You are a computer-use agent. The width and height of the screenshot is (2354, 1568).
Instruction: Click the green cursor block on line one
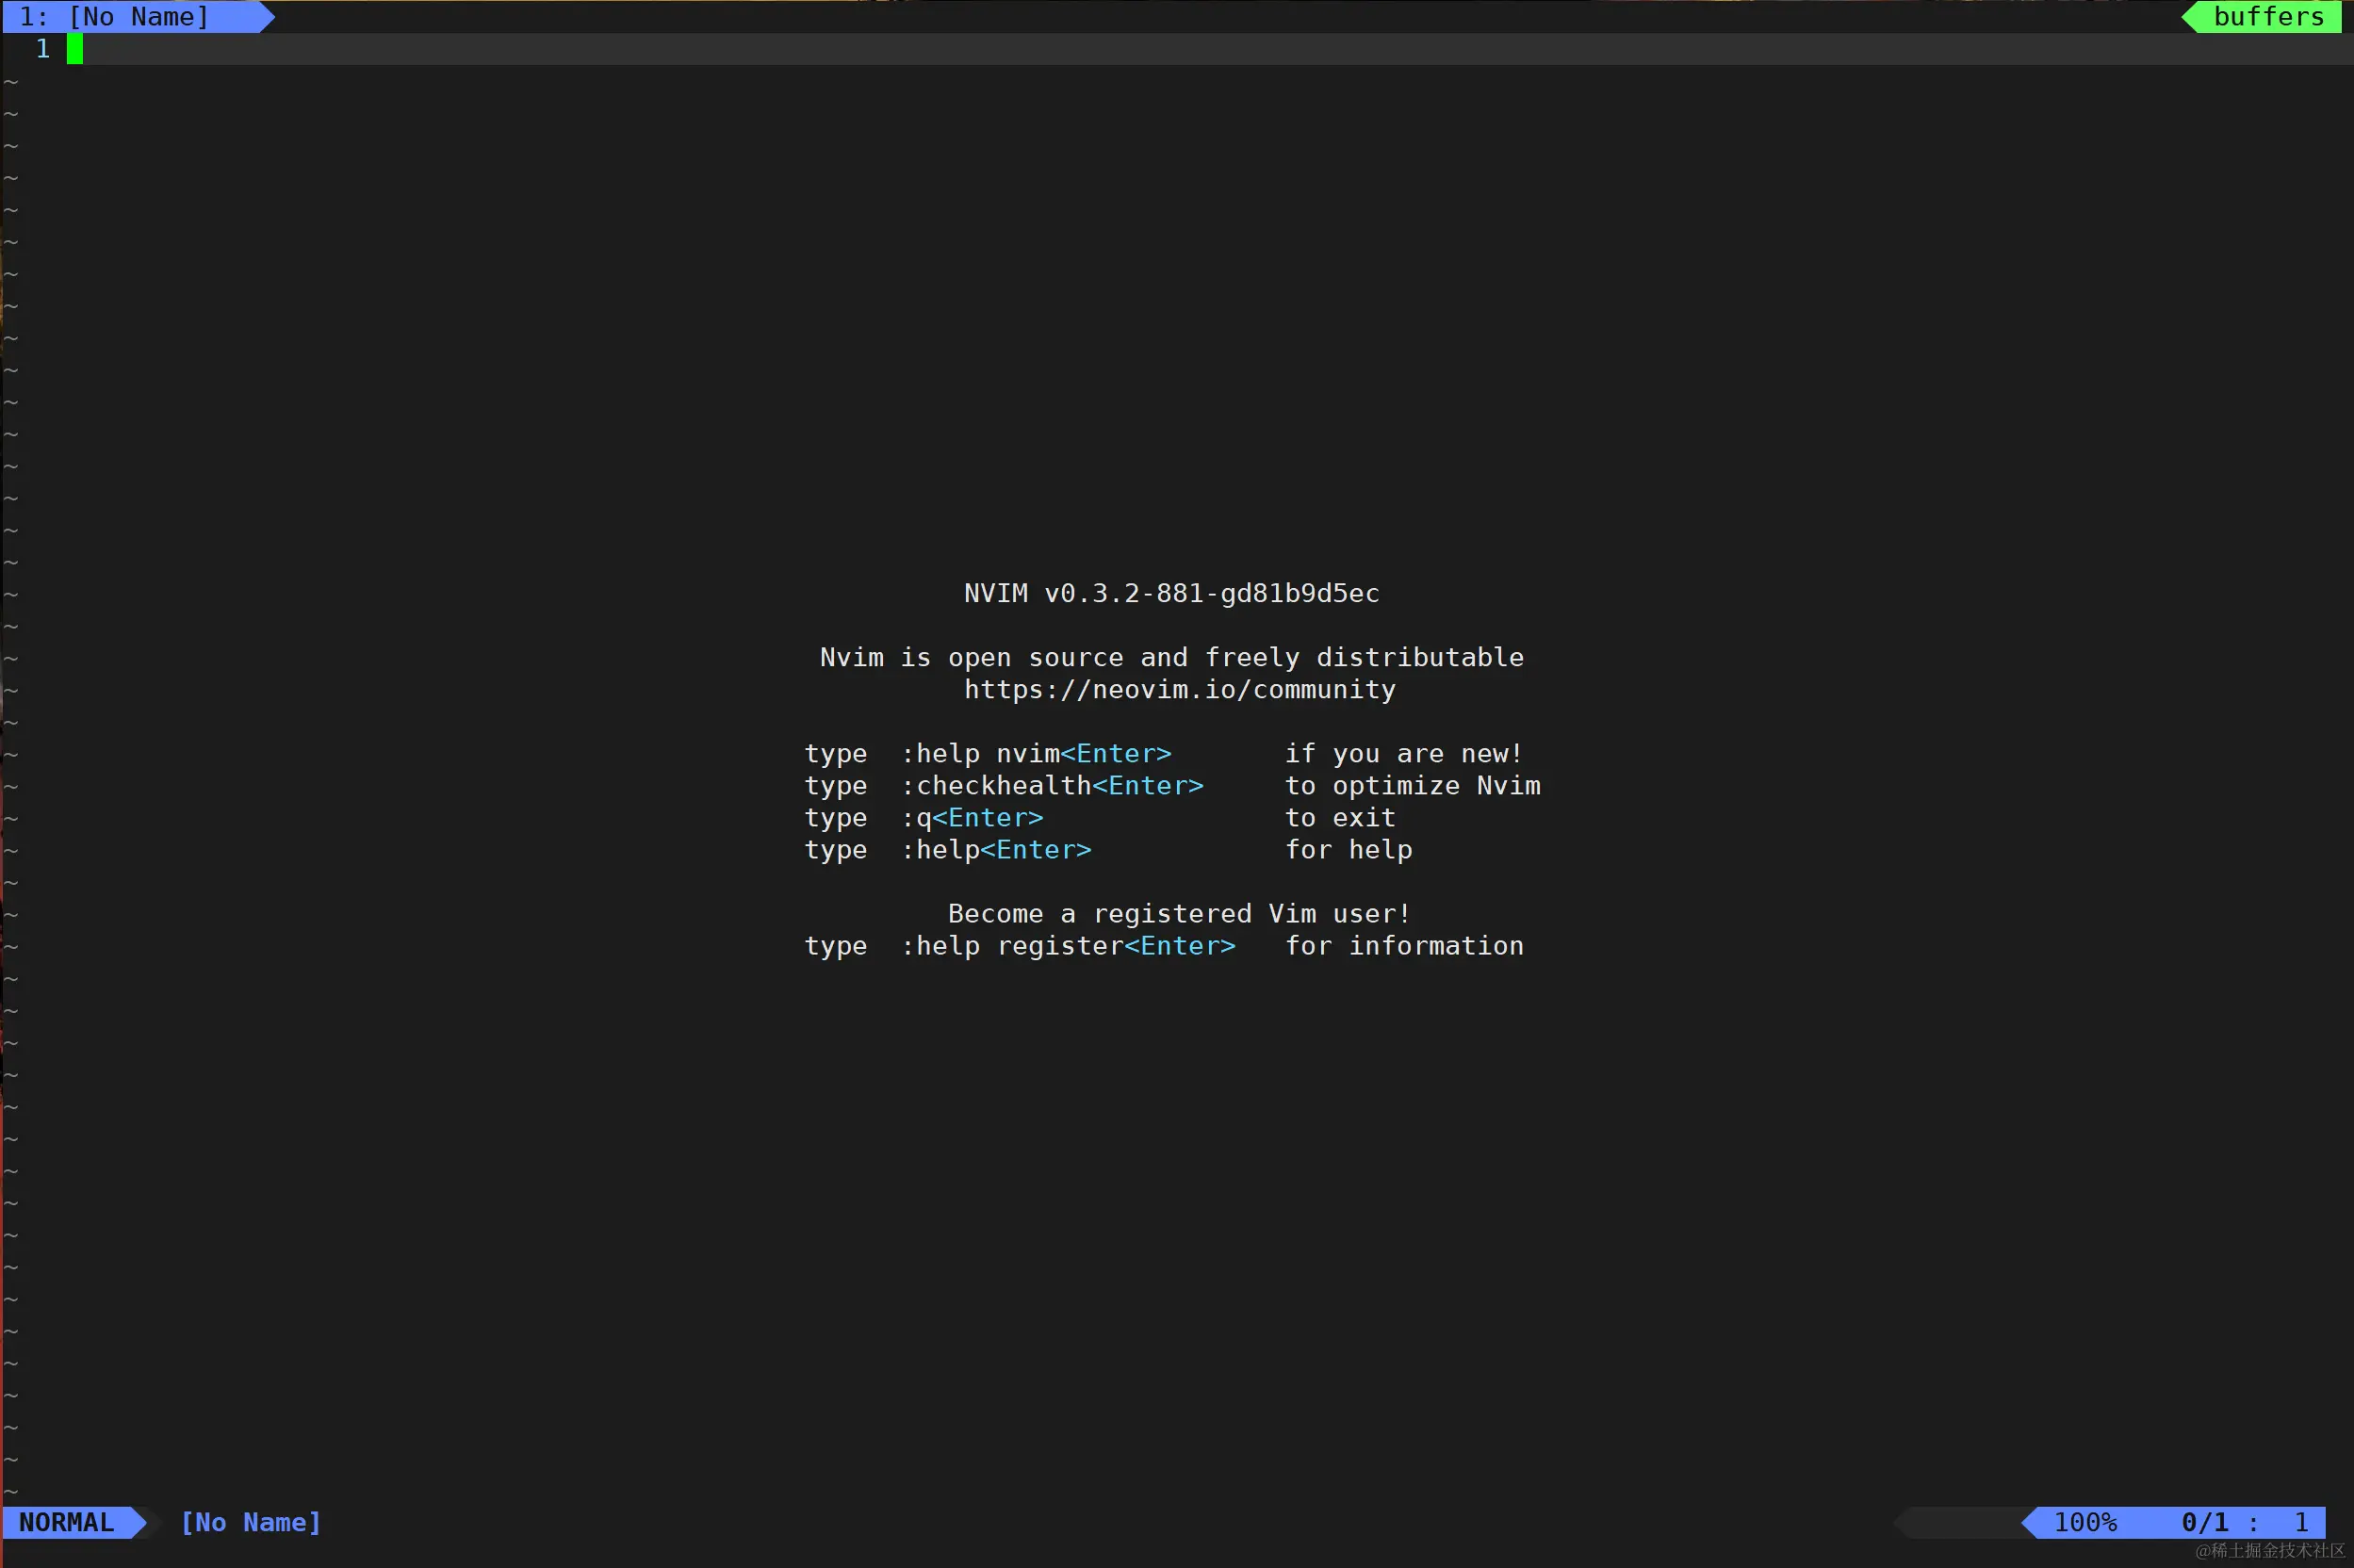click(75, 49)
